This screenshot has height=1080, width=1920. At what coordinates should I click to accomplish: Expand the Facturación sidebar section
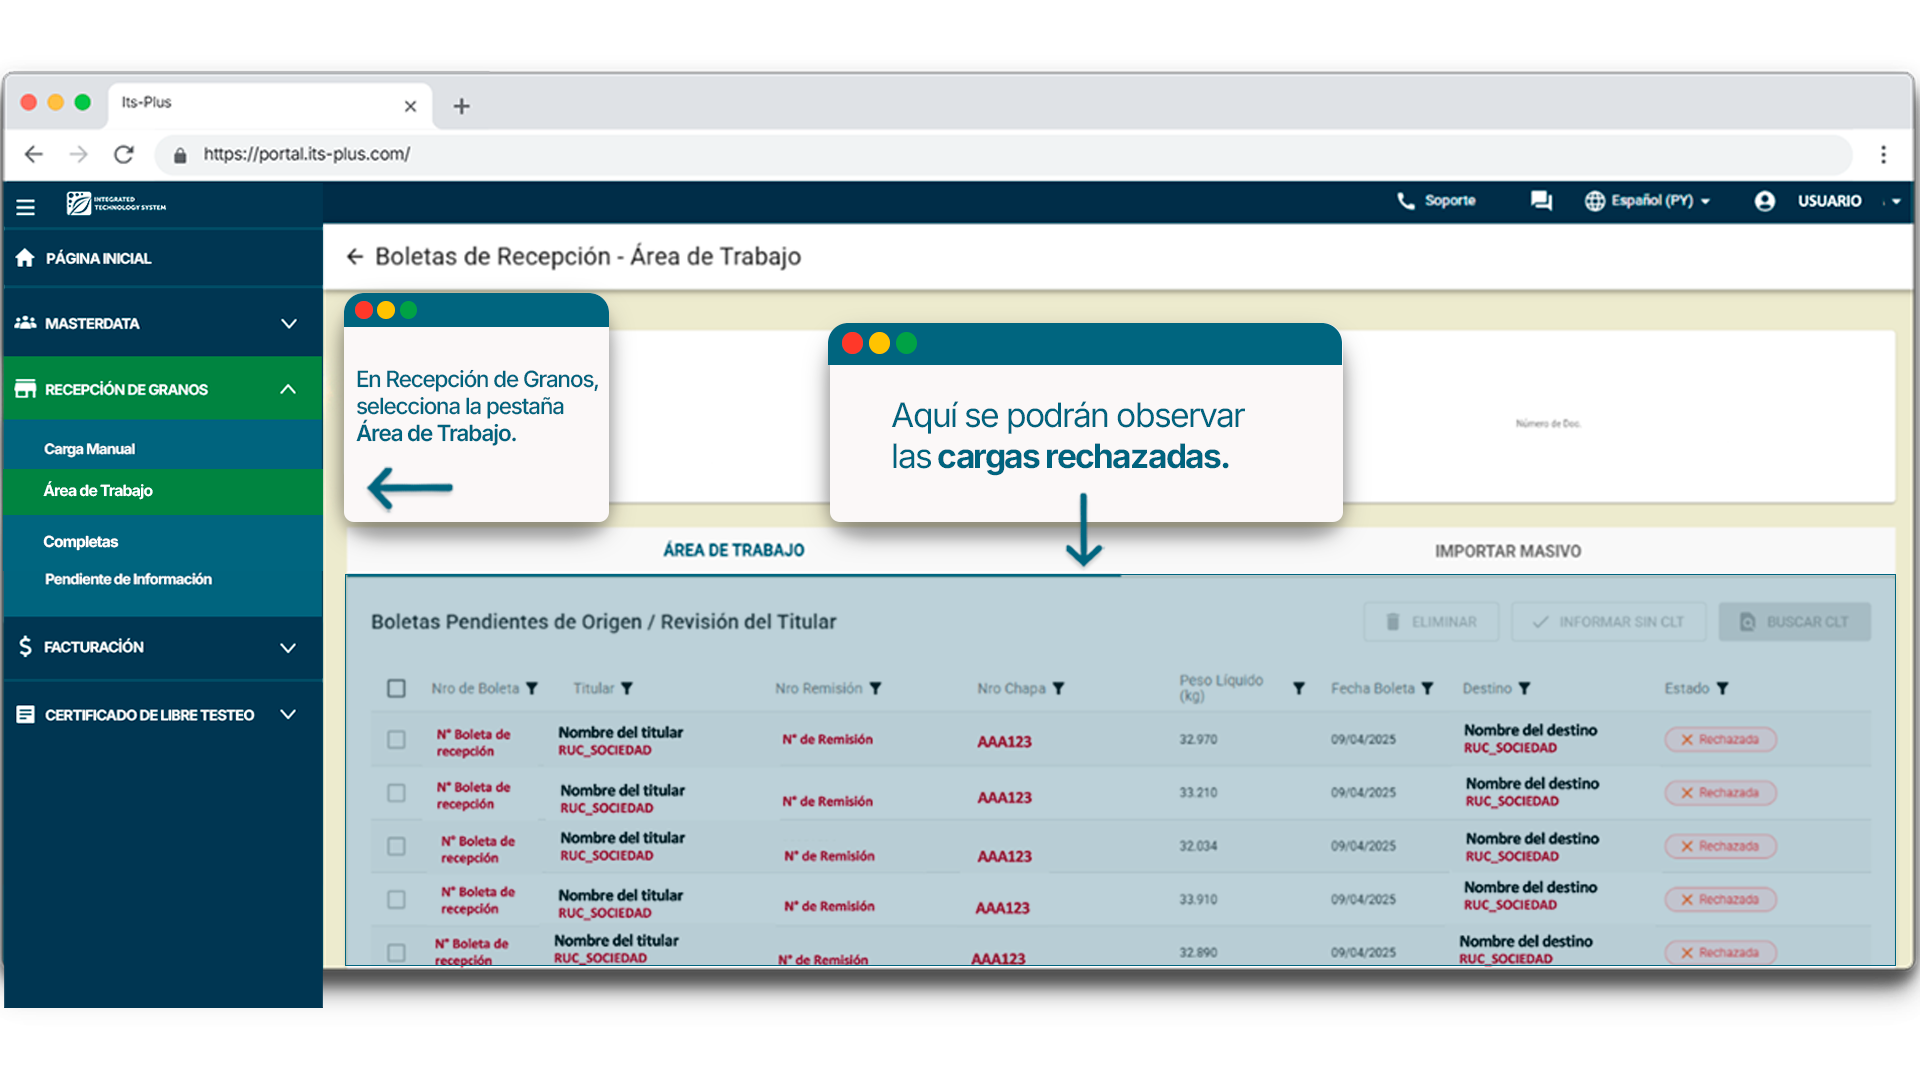click(288, 648)
